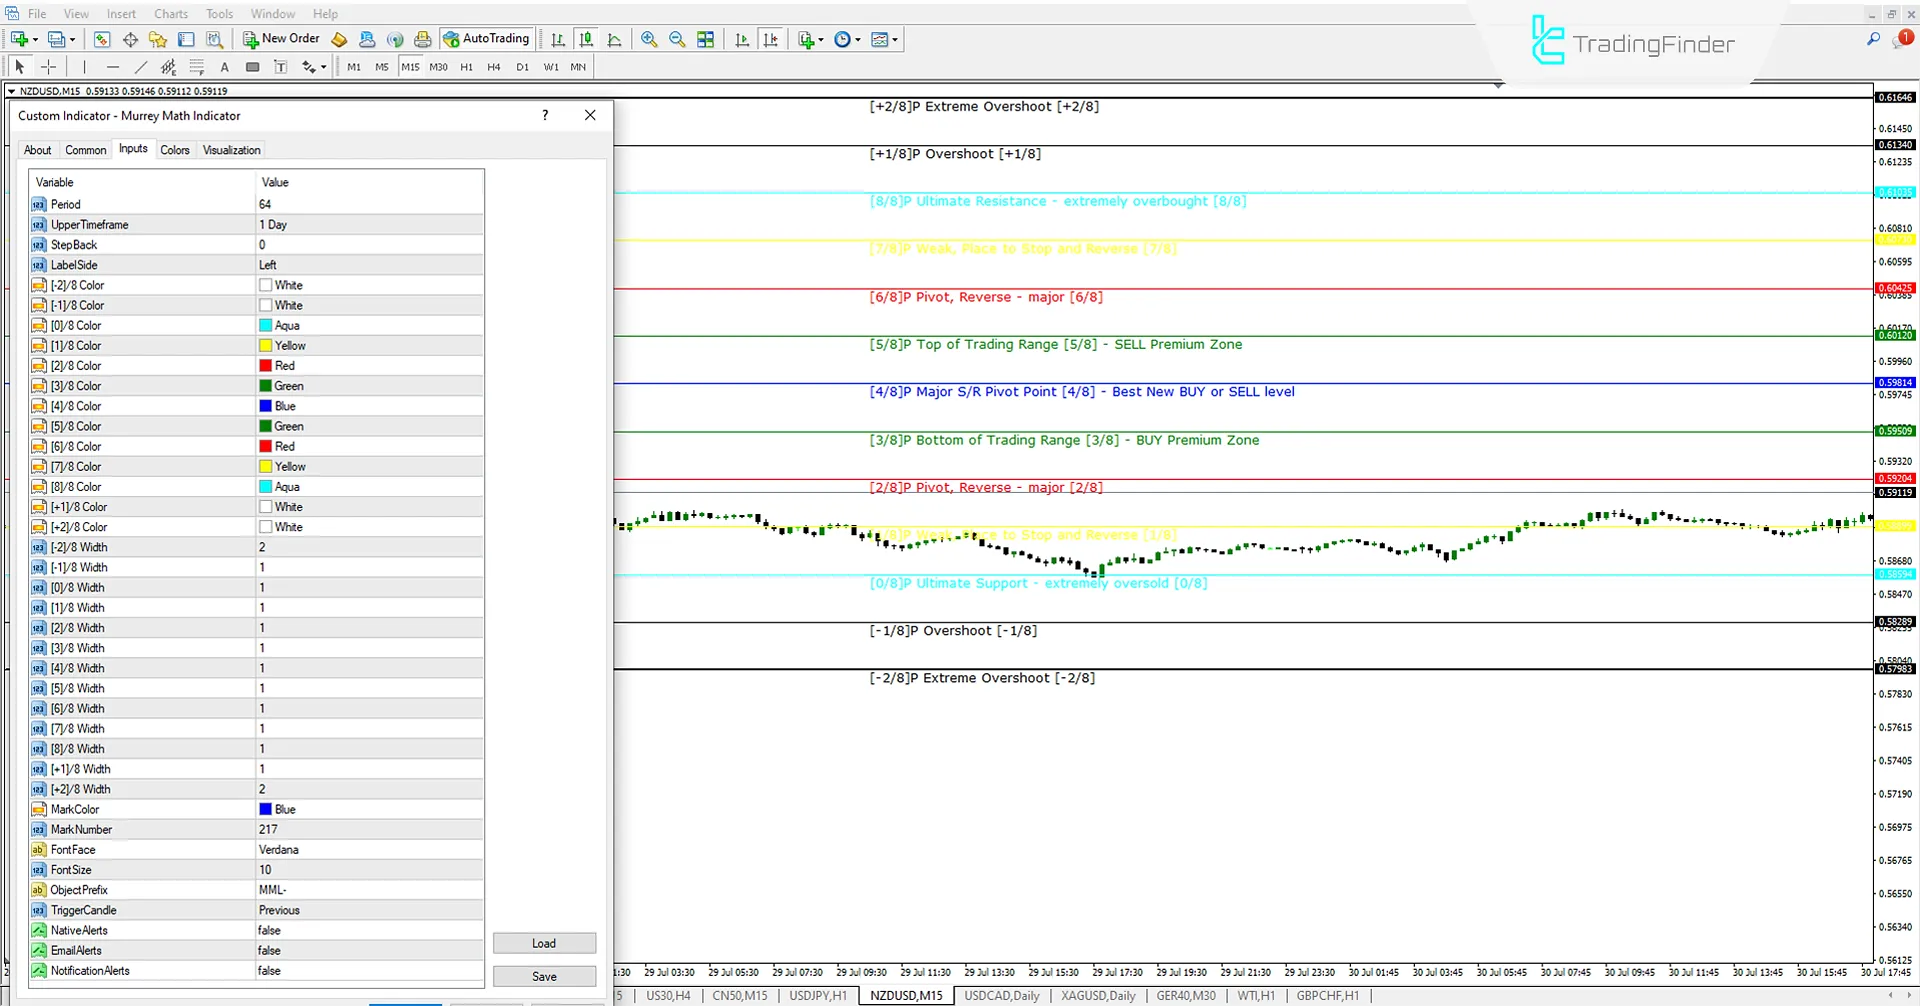This screenshot has width=1920, height=1006.
Task: Select the draw horizontal line tool
Action: coord(113,67)
